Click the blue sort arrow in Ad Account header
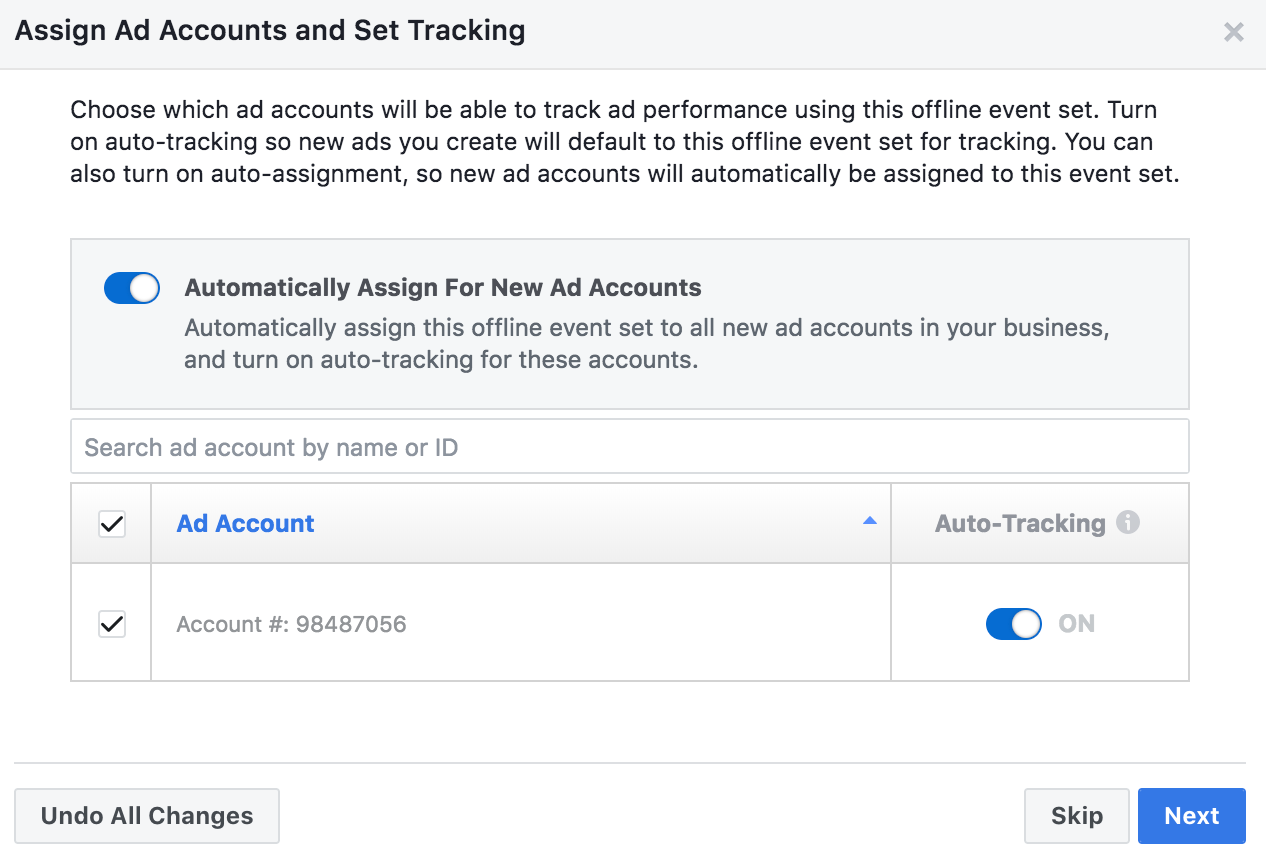This screenshot has width=1266, height=862. (870, 521)
